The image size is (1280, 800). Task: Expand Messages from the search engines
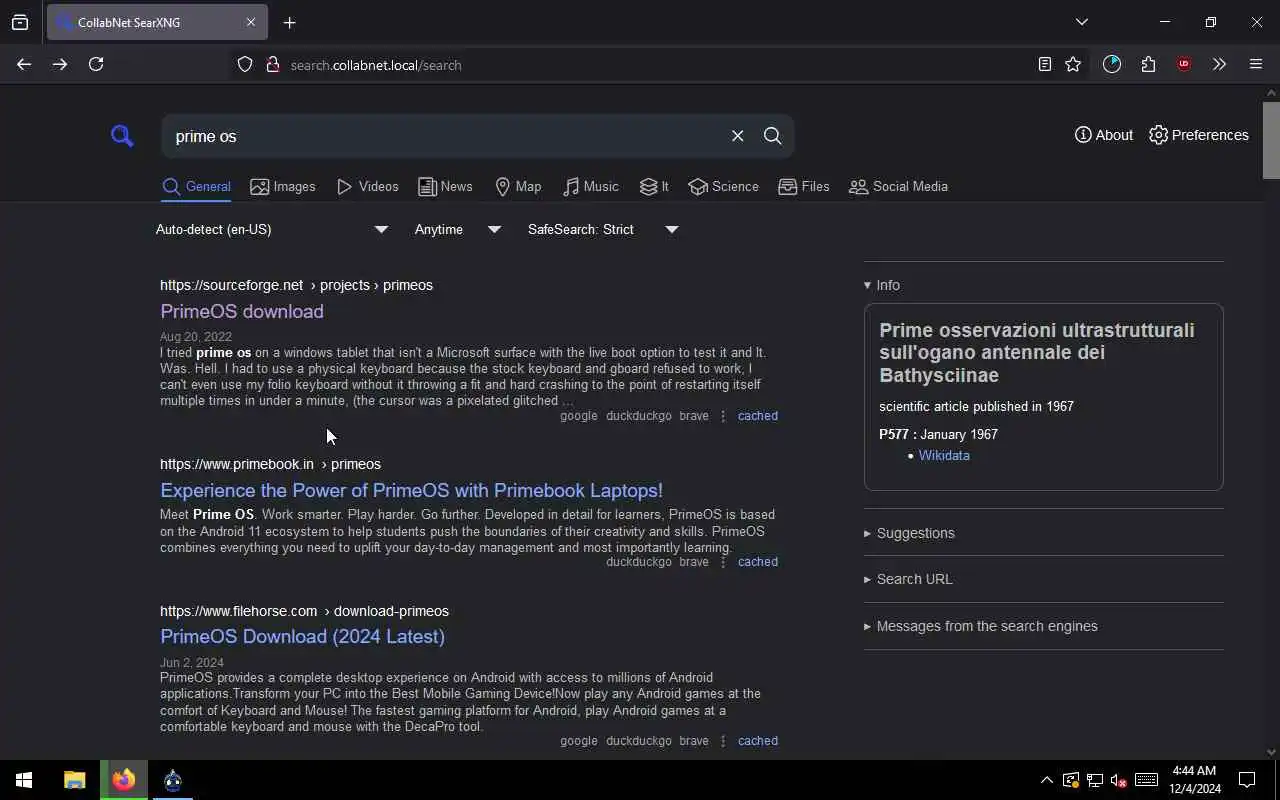[x=981, y=626]
